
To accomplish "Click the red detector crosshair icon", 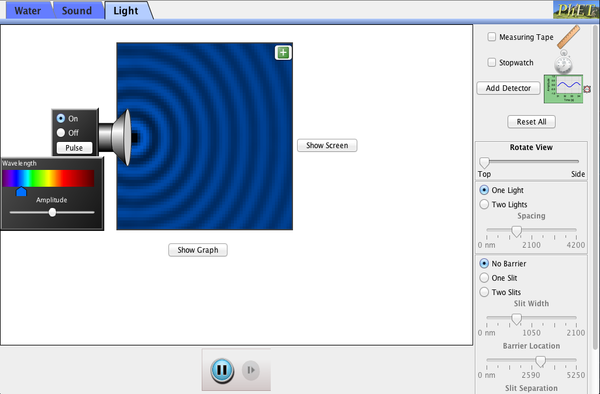I will tap(587, 89).
